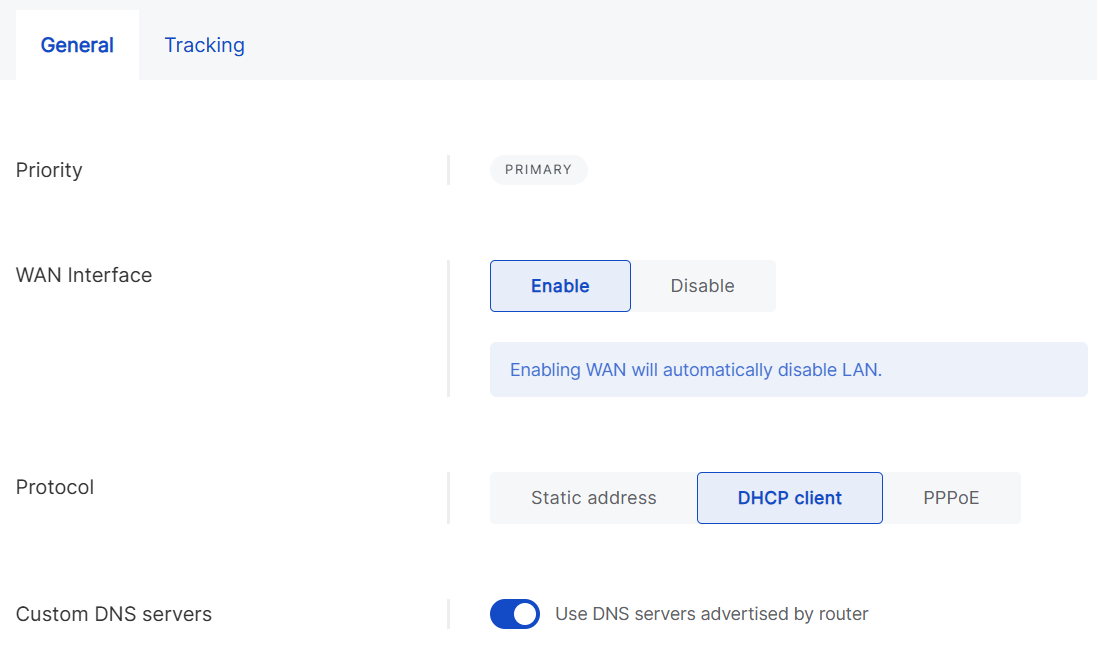Turn off 'Use DNS servers advertised by router'
Image resolution: width=1097 pixels, height=660 pixels.
tap(514, 614)
